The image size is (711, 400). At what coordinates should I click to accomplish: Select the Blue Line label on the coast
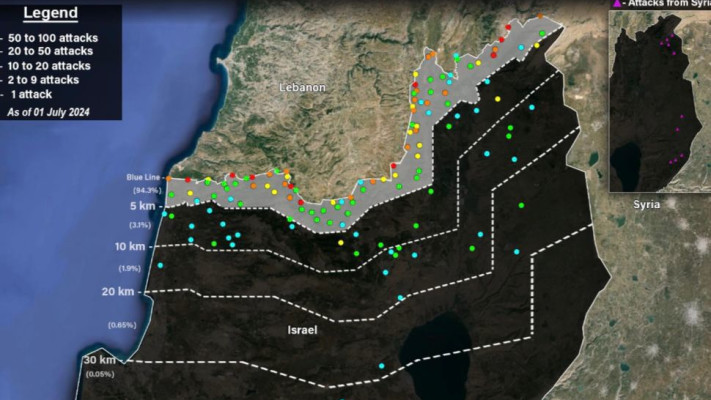coord(142,178)
